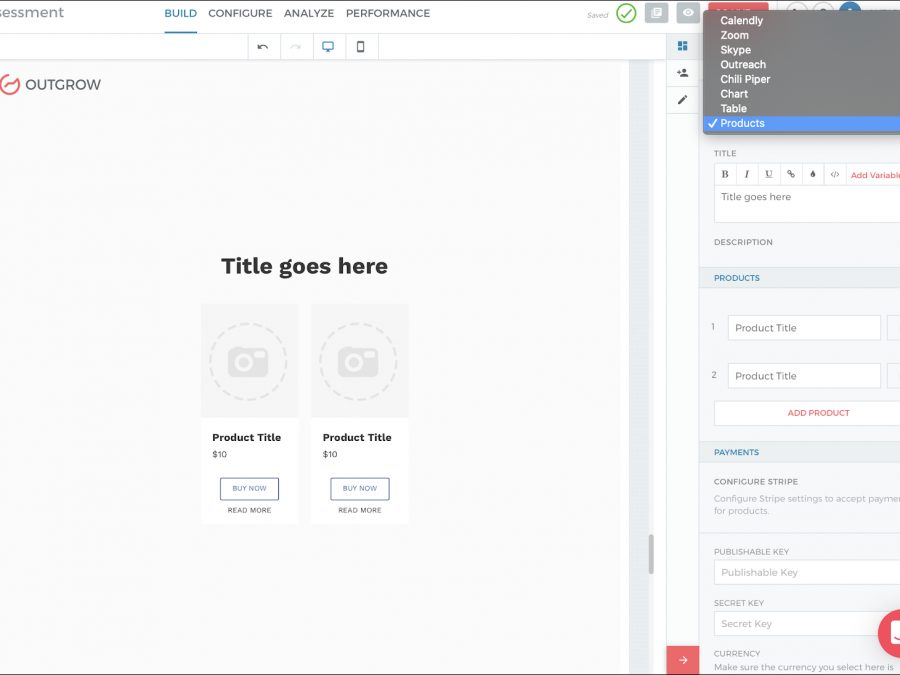The image size is (900, 675).
Task: Go to the ANALYZE tab
Action: point(309,14)
